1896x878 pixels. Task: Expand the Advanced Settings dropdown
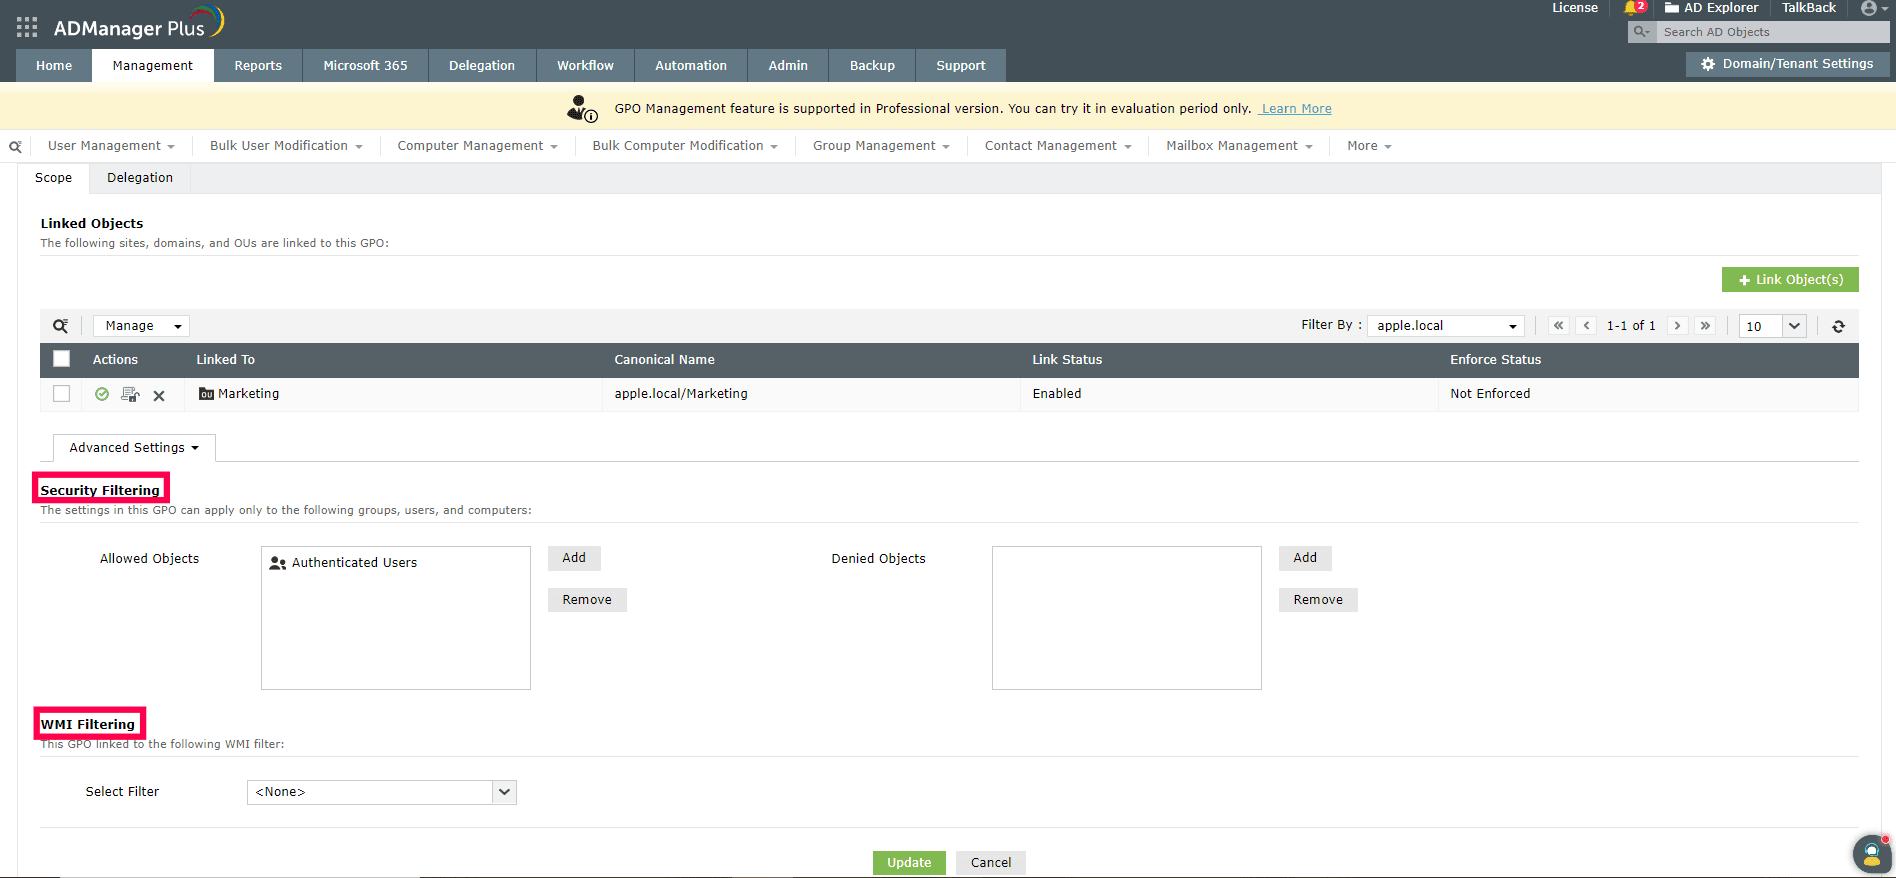click(x=134, y=448)
